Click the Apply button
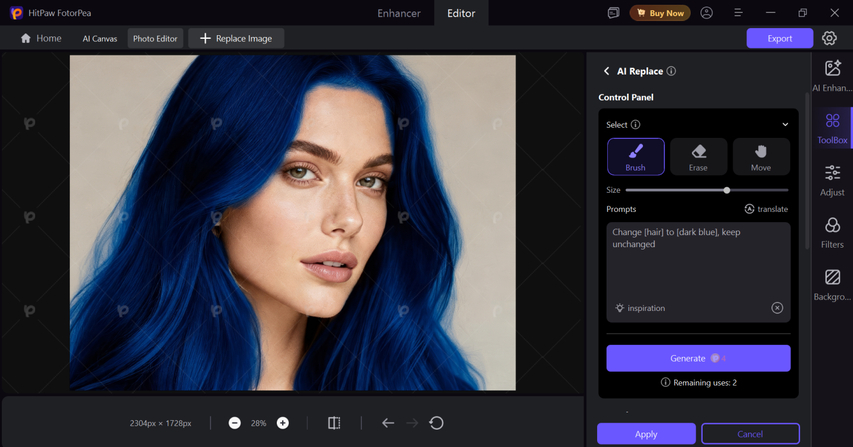 646,434
